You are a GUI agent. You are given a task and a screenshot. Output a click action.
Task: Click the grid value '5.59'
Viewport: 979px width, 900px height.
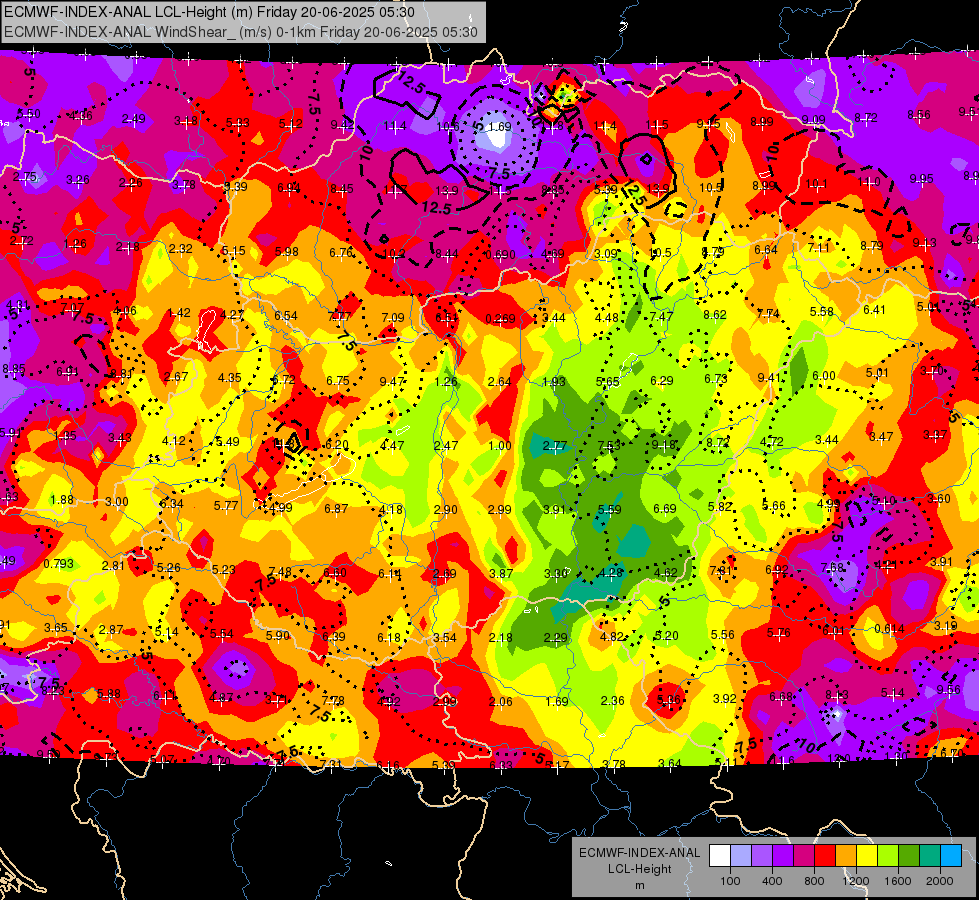(x=609, y=510)
